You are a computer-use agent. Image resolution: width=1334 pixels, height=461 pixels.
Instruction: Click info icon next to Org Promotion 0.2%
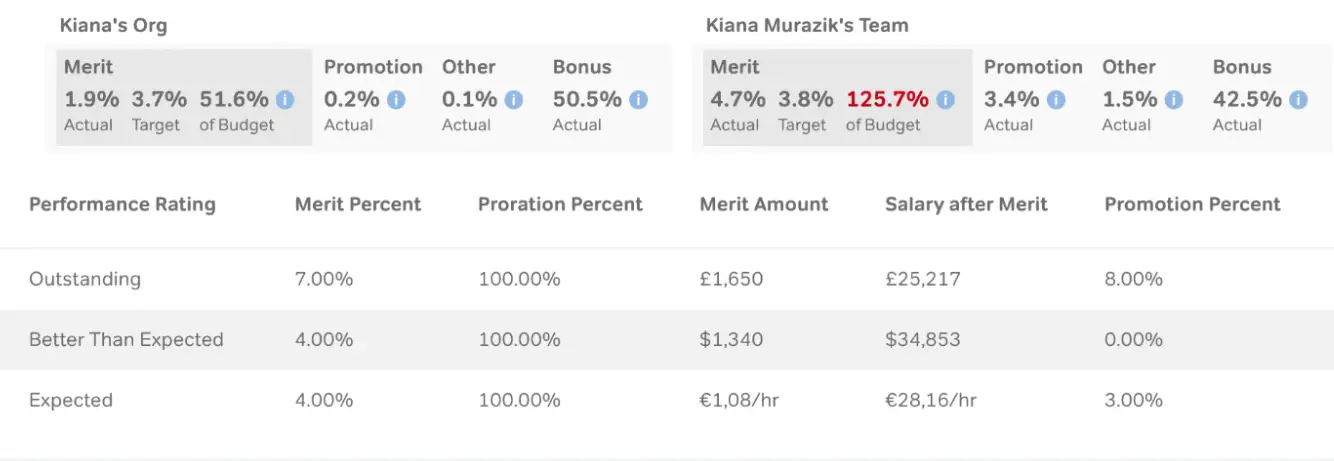click(x=396, y=100)
